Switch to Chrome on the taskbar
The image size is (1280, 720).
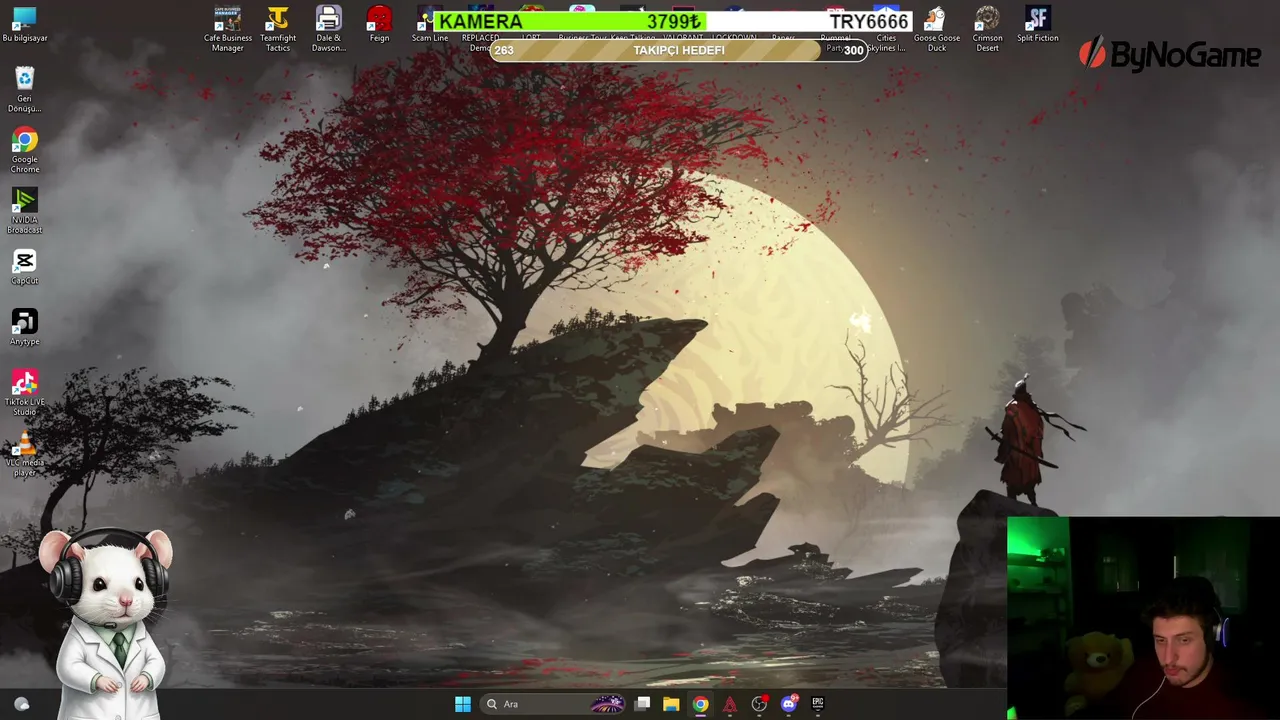click(700, 704)
